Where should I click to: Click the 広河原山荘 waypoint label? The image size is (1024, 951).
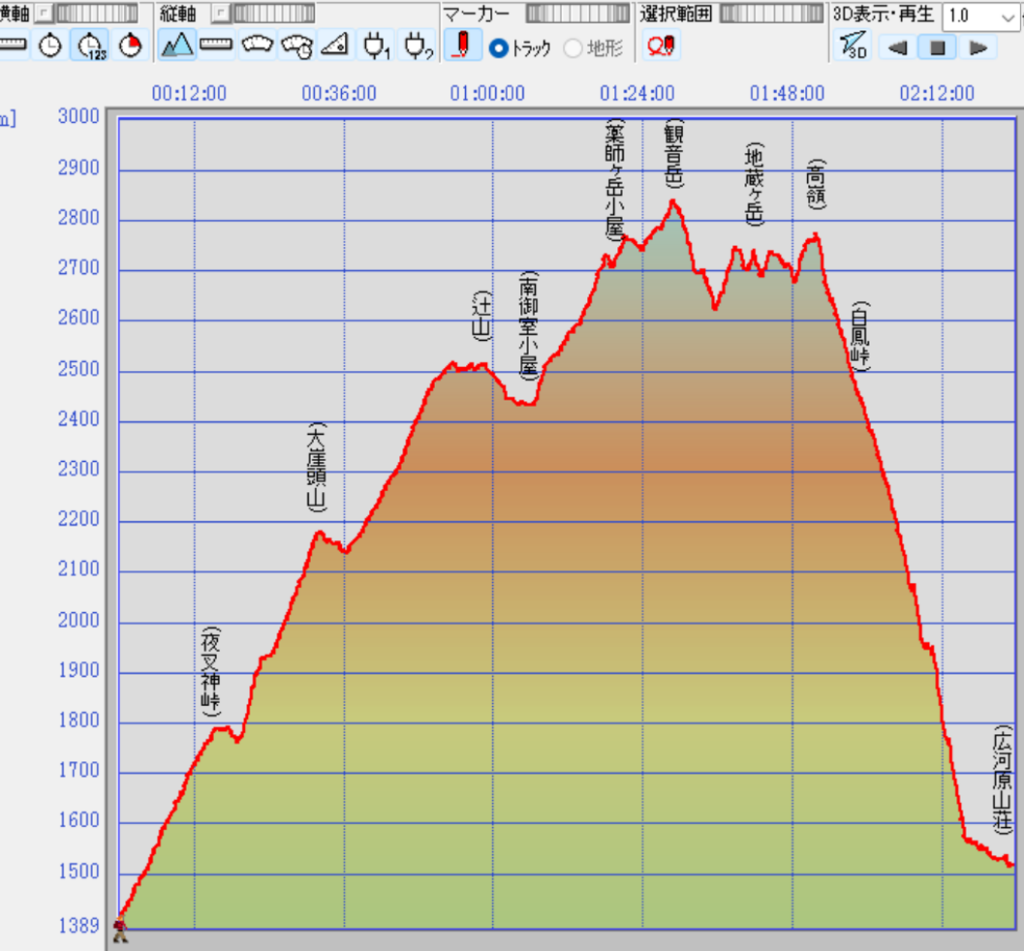tap(1002, 779)
